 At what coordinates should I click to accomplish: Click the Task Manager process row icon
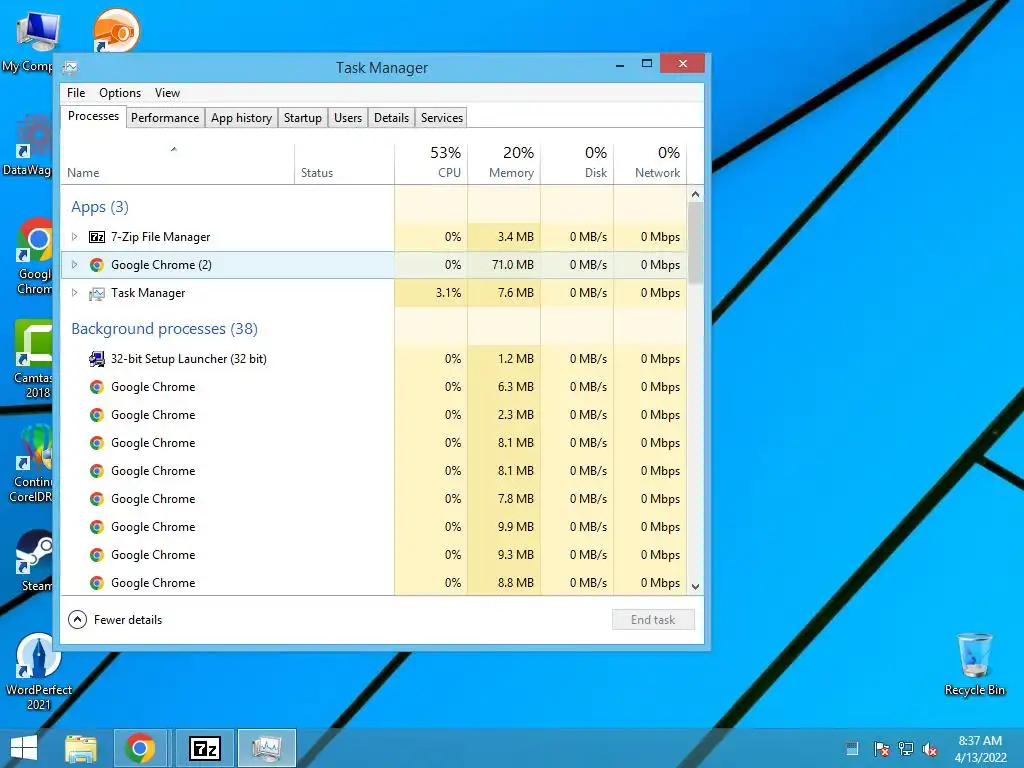pos(97,293)
